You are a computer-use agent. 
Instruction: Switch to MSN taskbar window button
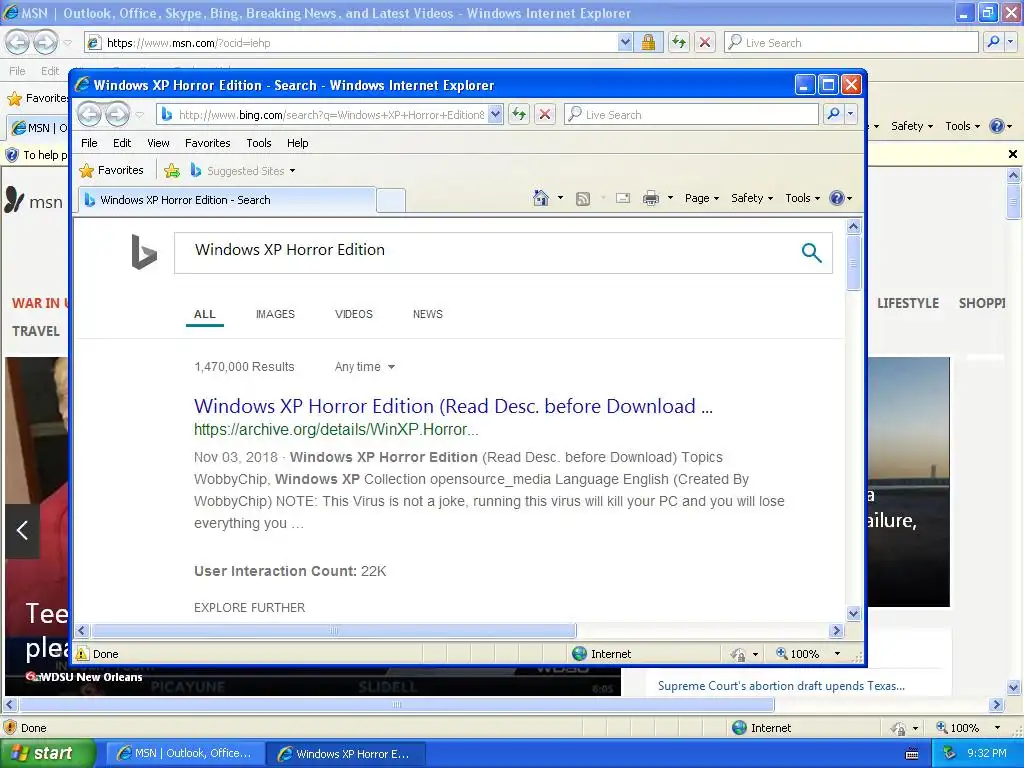point(185,753)
